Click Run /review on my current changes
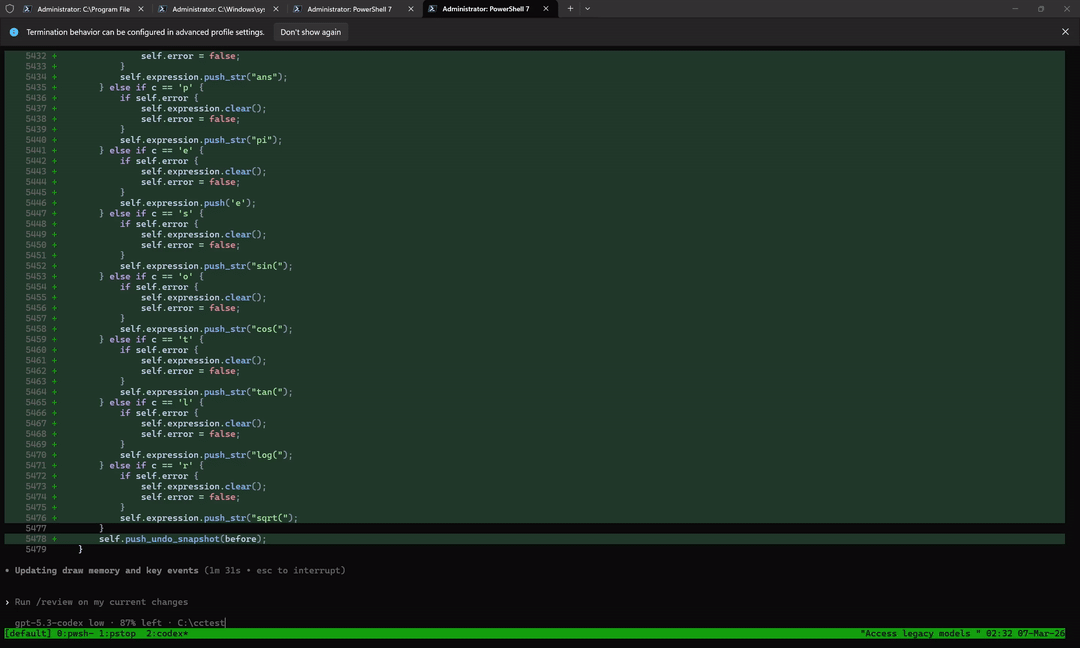Screen dimensions: 1080x648 100,602
